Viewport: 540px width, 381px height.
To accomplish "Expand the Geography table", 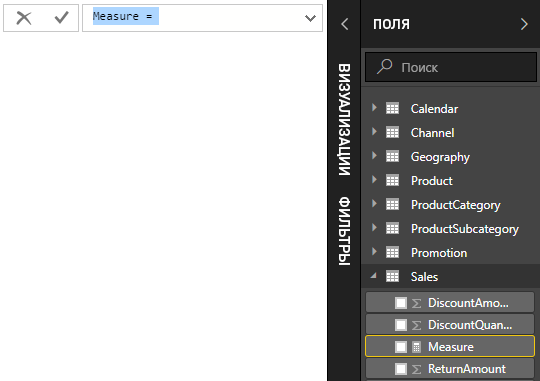I will [374, 155].
